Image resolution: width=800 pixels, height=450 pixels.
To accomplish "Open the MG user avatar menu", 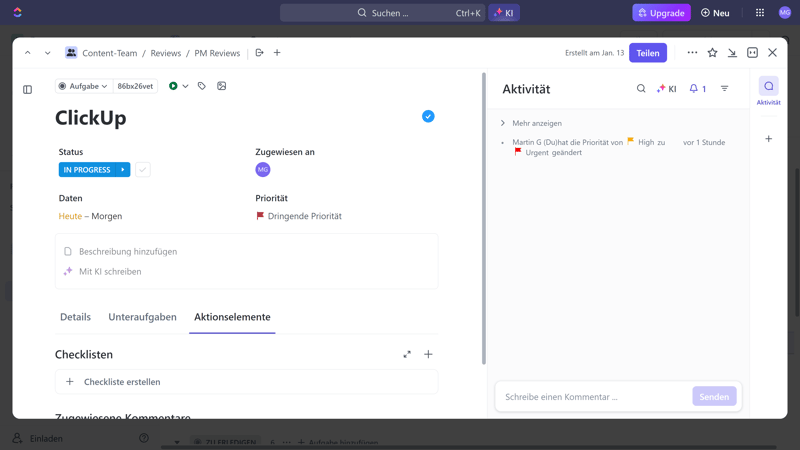I will click(x=785, y=13).
